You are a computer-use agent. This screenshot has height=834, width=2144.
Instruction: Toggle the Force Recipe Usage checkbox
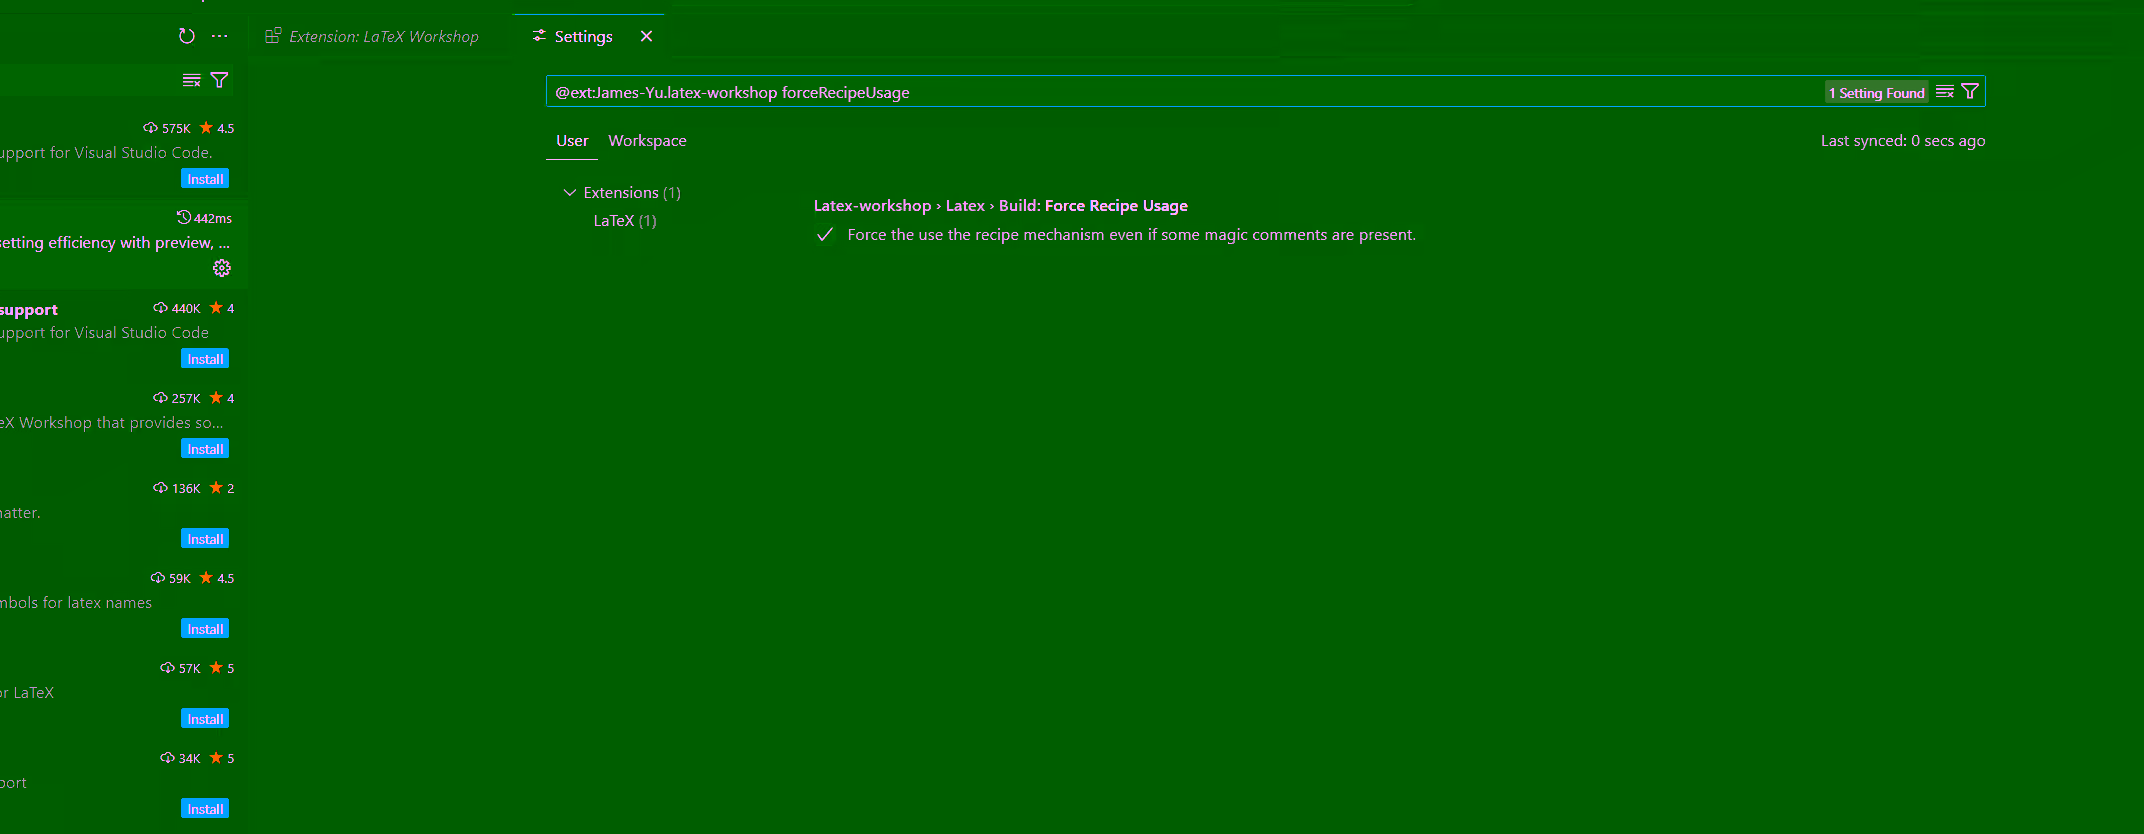click(825, 235)
